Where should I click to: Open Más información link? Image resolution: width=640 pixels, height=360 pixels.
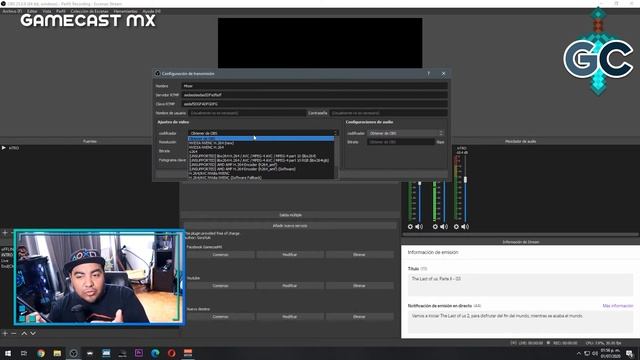click(618, 306)
